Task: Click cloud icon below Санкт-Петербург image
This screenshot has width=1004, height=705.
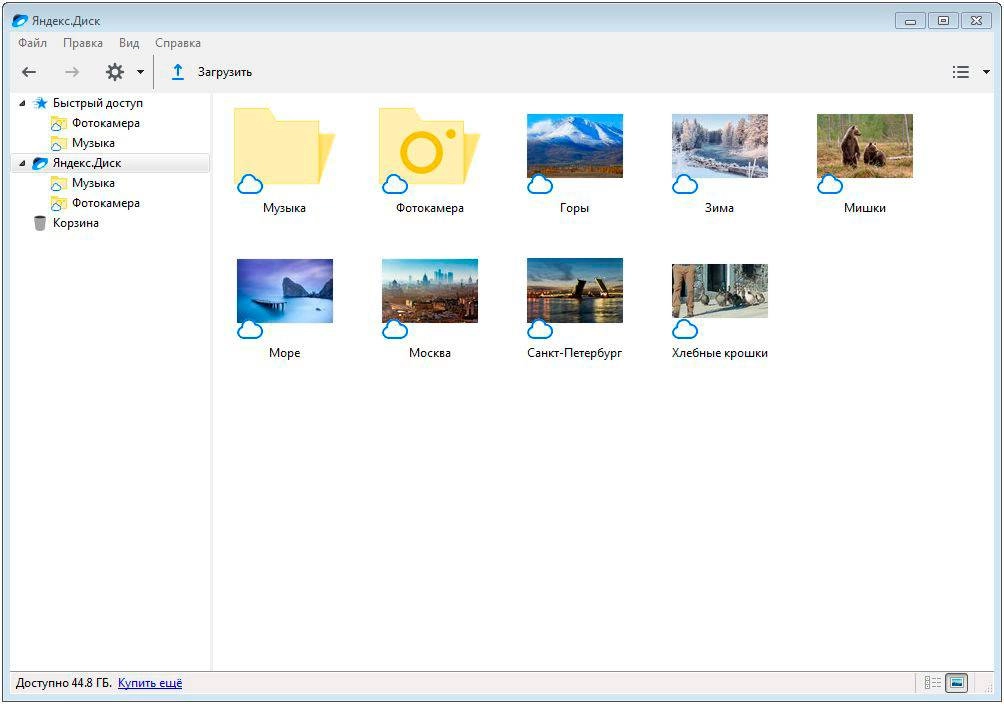Action: pos(540,329)
